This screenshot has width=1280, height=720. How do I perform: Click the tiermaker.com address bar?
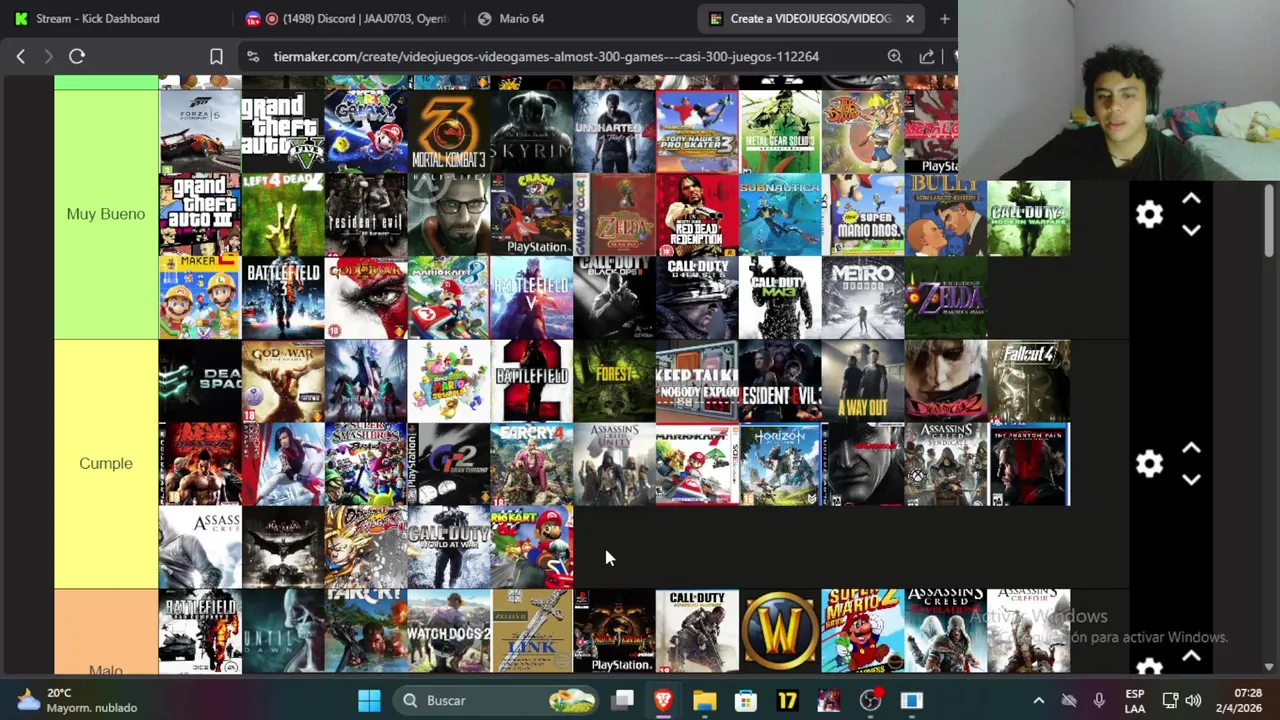tap(546, 57)
